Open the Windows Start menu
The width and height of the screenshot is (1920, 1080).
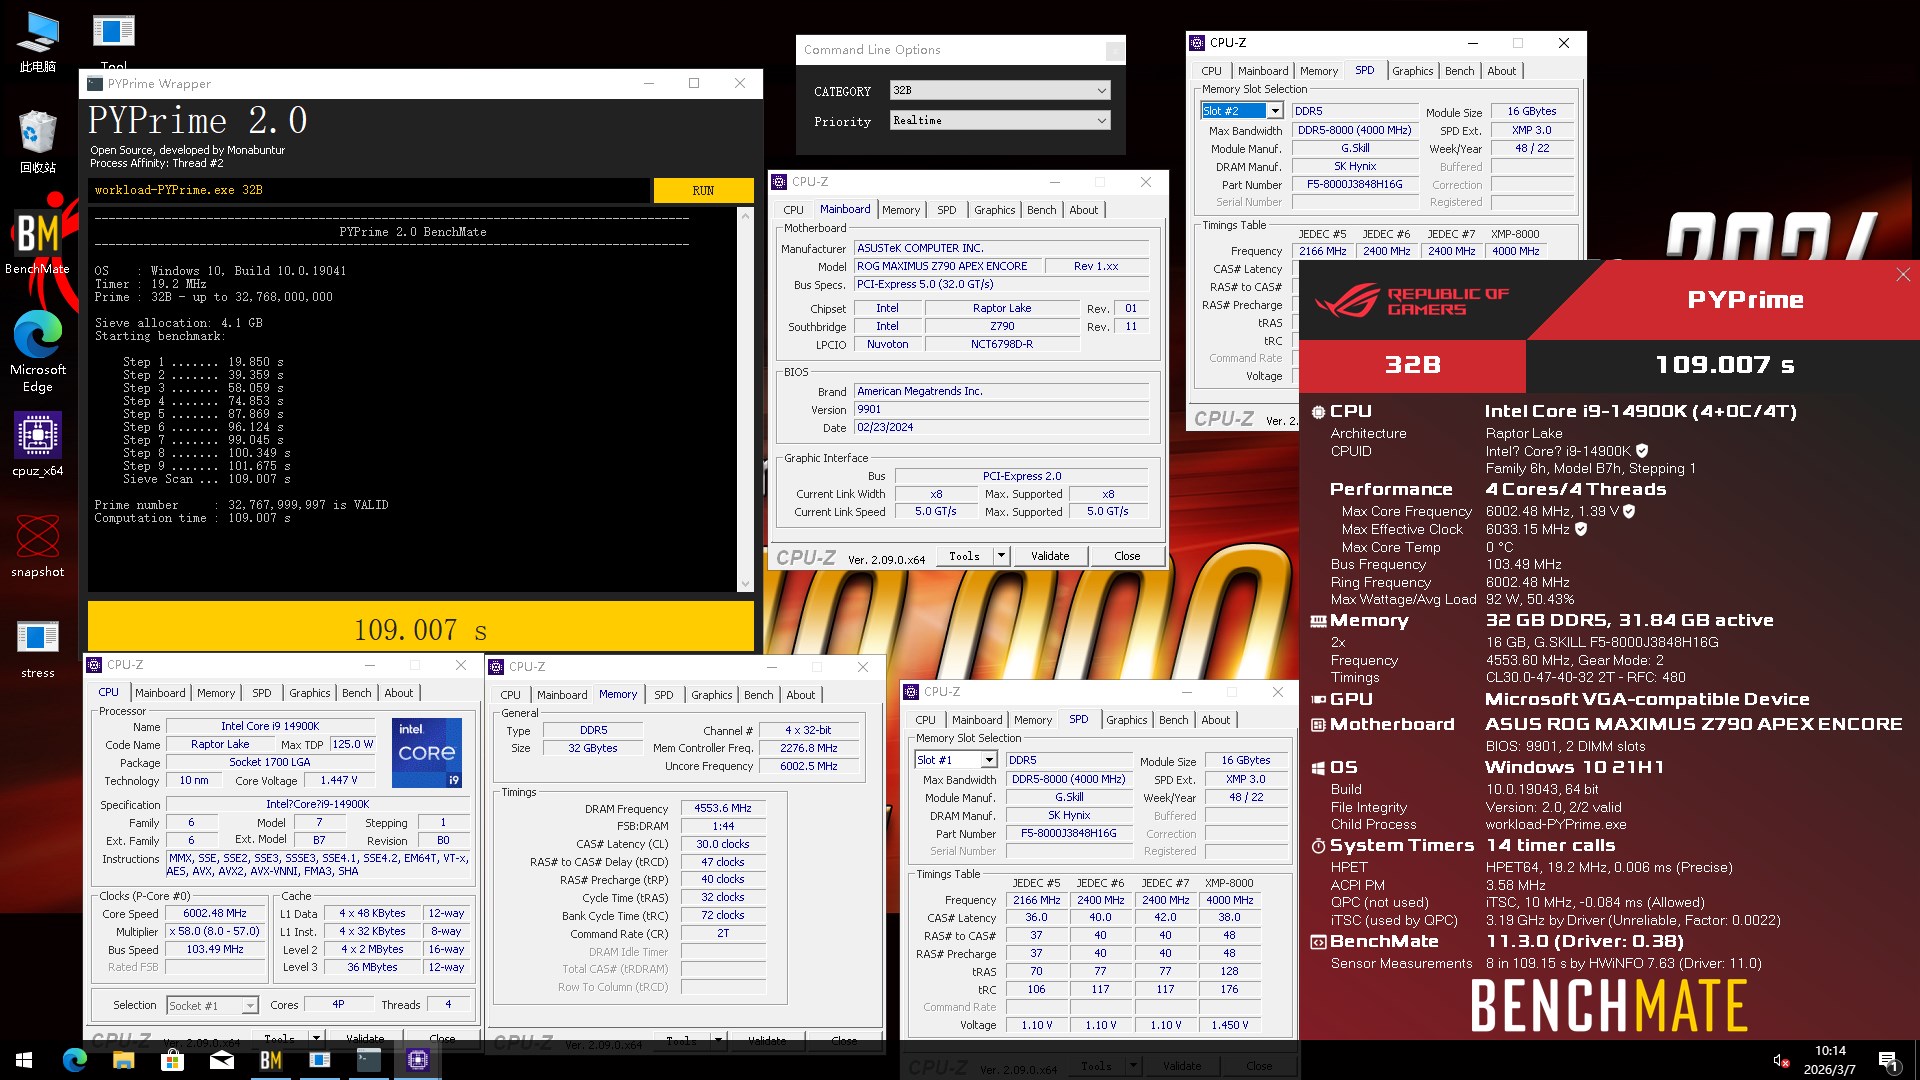point(24,1060)
